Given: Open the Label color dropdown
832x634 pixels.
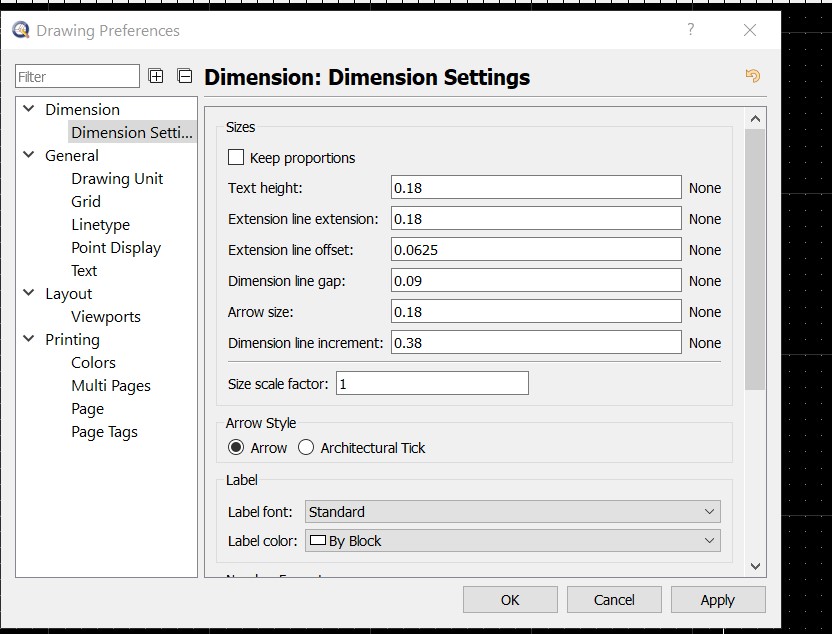Looking at the screenshot, I should (513, 541).
